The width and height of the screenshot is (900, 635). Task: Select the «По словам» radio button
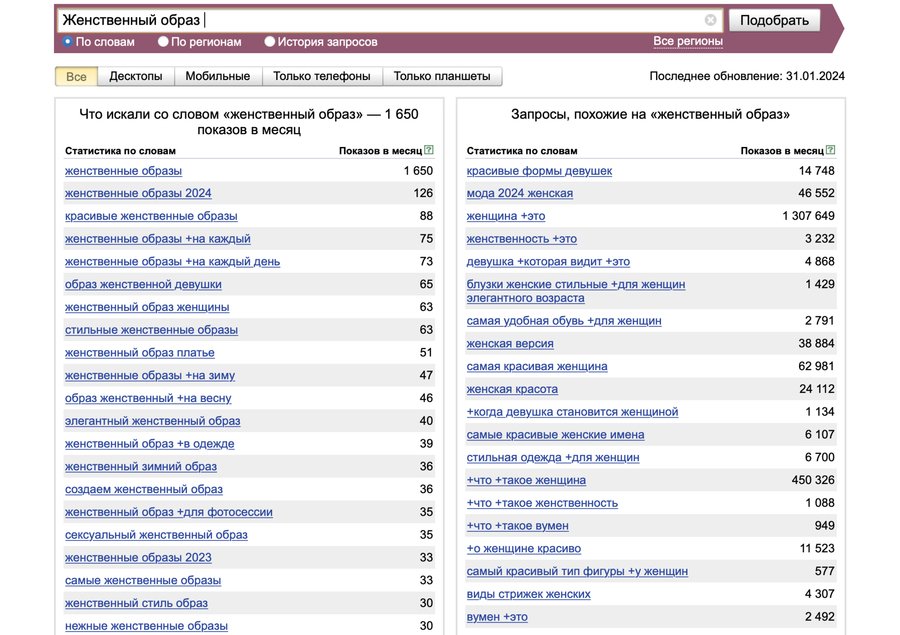tap(68, 42)
